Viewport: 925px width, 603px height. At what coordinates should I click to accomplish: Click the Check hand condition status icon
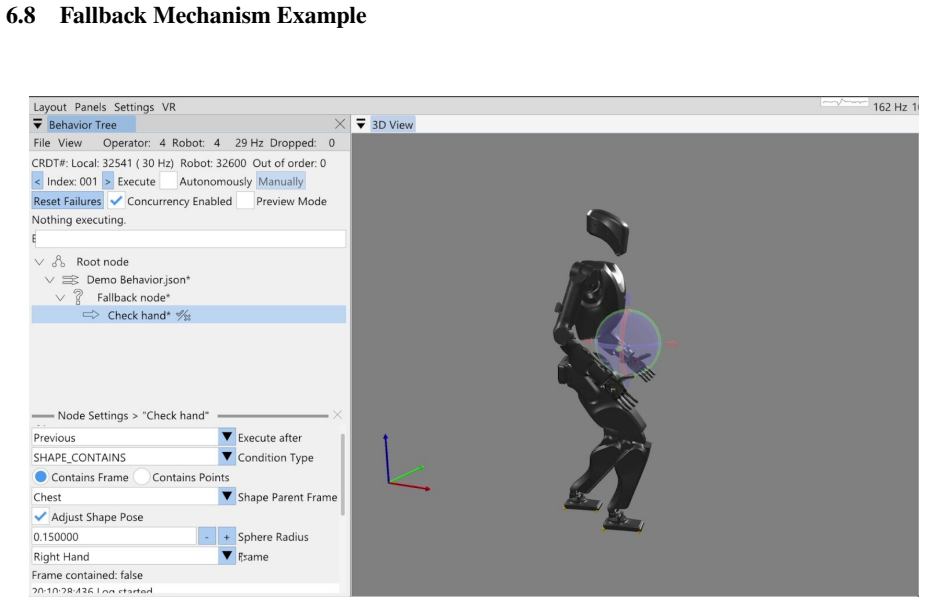pyautogui.click(x=183, y=316)
